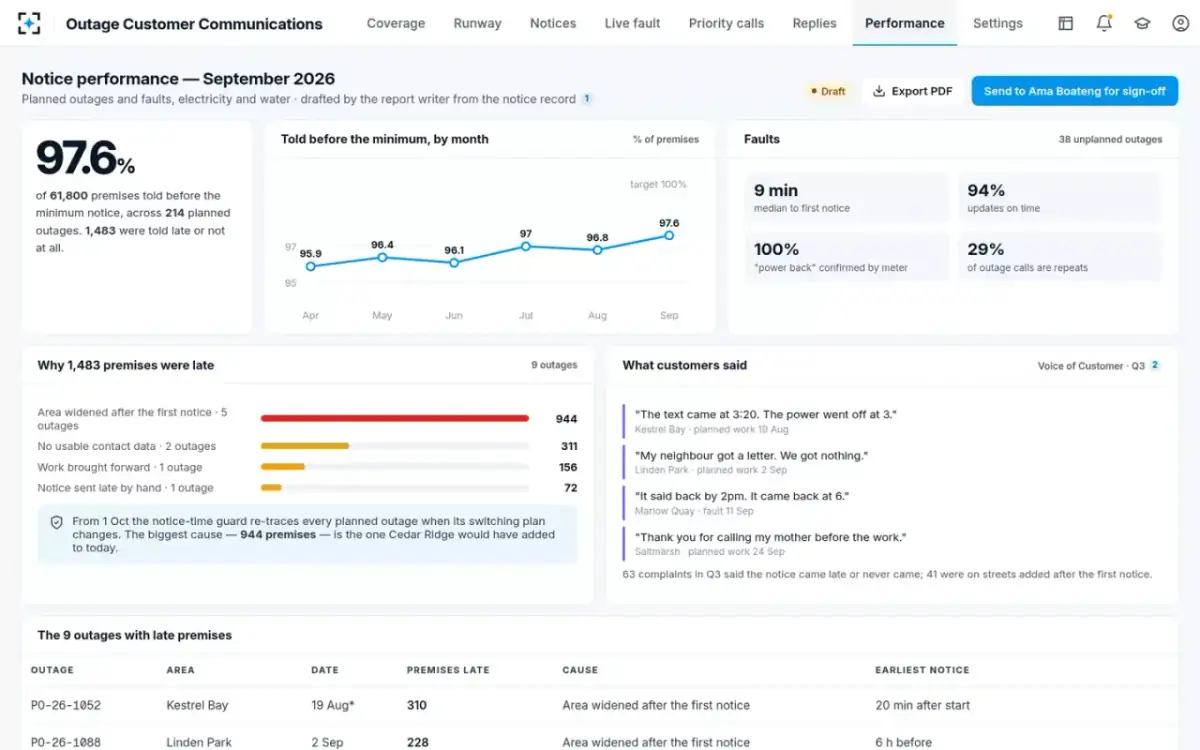Click quote "It said back by 2pm"
This screenshot has height=750, width=1200.
[742, 496]
